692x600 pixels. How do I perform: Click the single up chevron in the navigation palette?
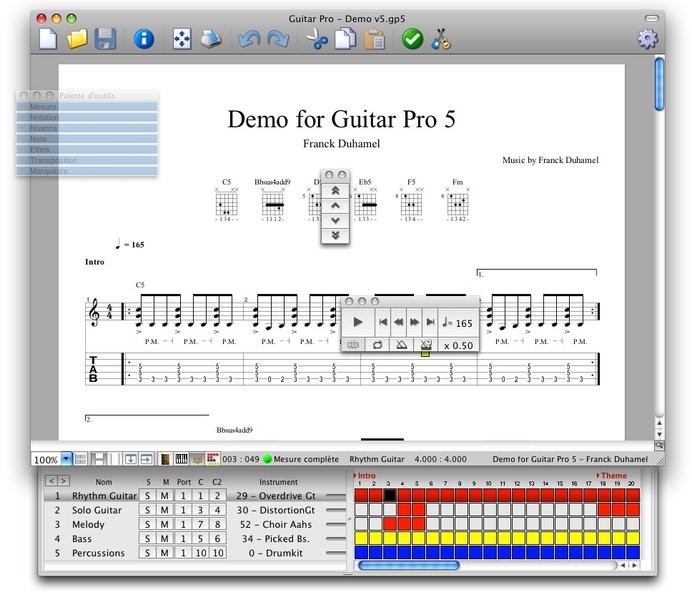(x=335, y=206)
